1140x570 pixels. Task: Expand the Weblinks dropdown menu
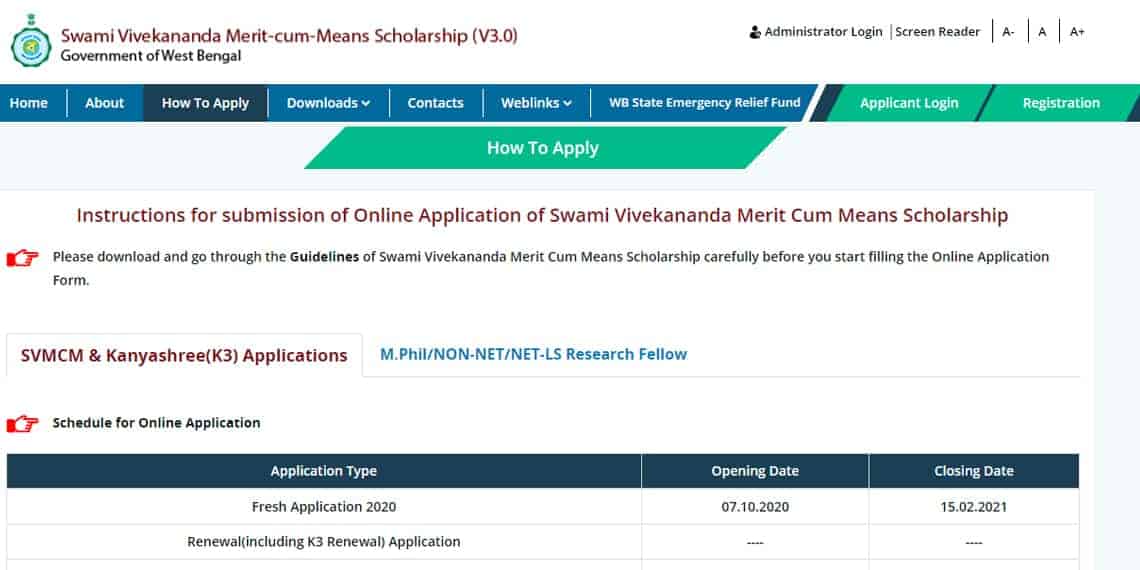tap(536, 103)
